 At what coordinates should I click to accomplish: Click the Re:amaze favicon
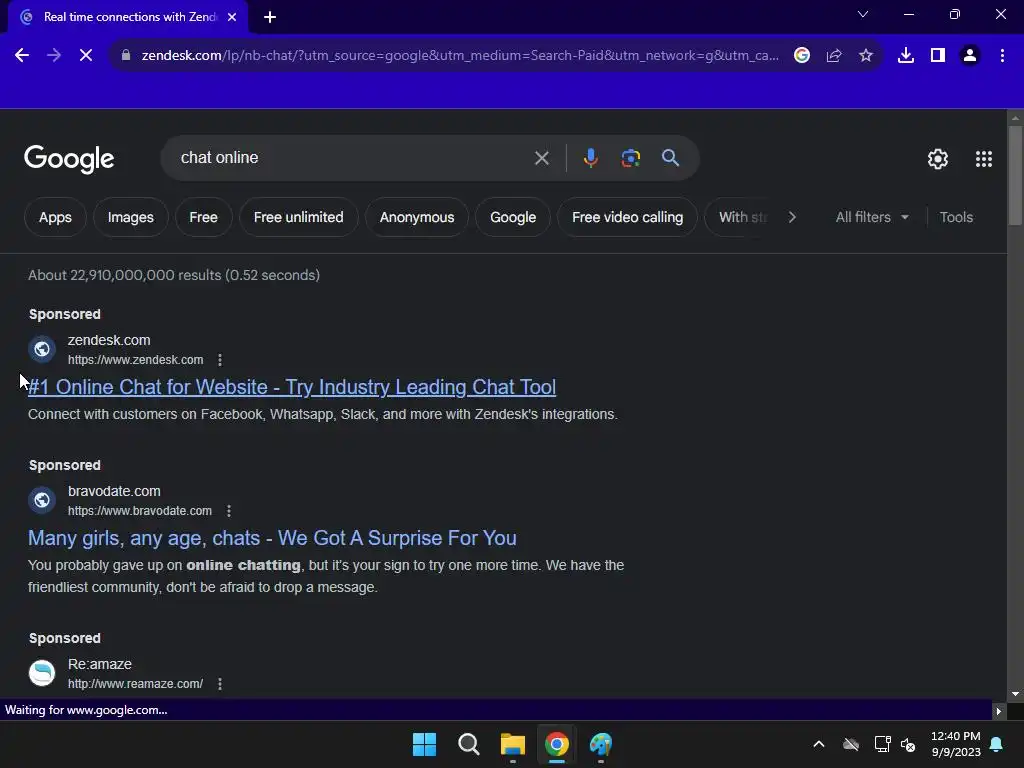pyautogui.click(x=42, y=673)
